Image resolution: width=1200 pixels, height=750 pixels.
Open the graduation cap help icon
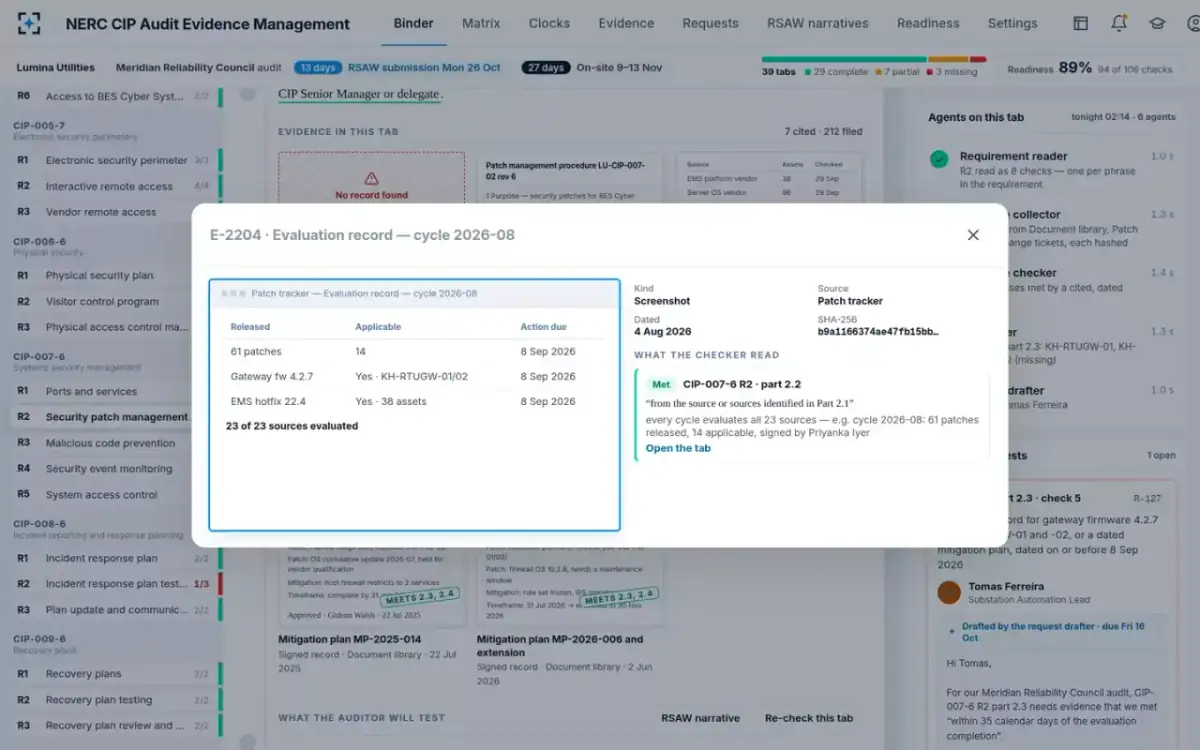(x=1157, y=24)
